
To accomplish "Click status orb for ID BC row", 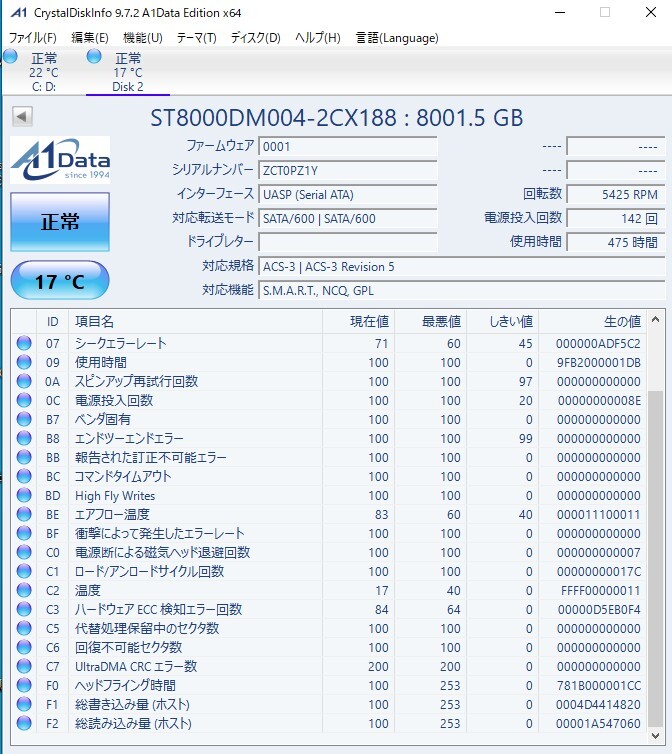I will 24,476.
